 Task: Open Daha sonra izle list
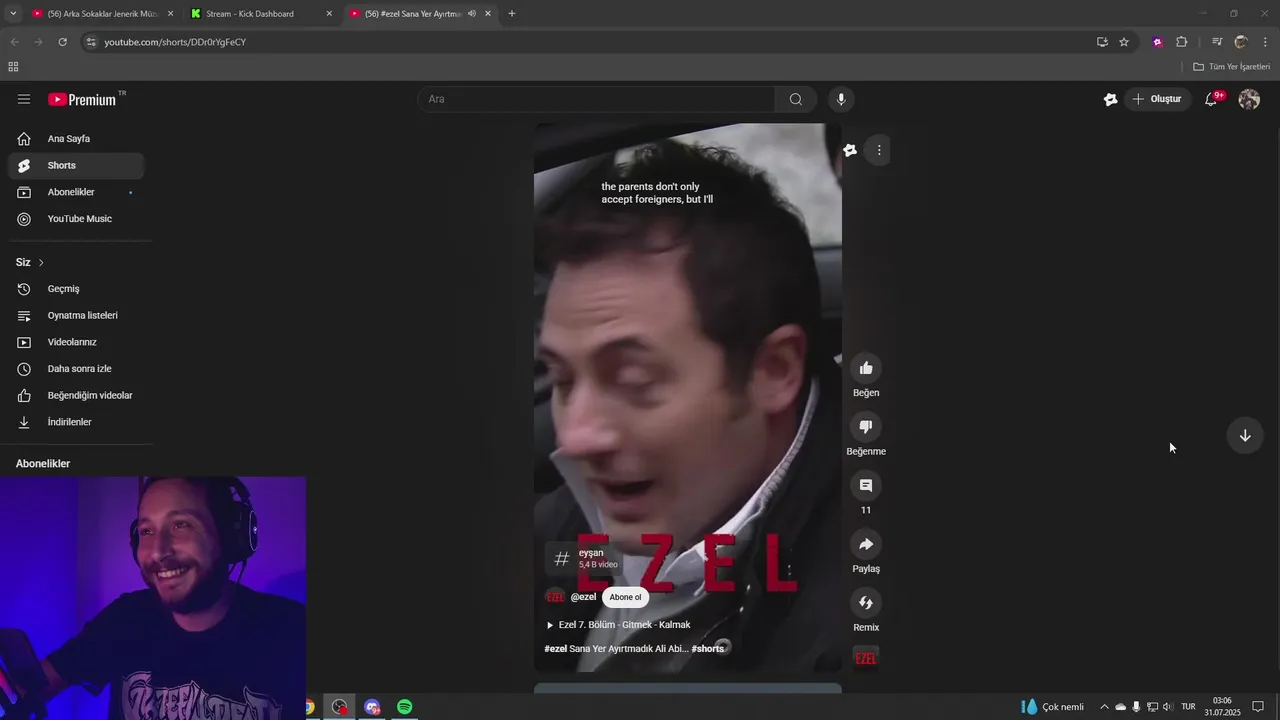point(76,369)
